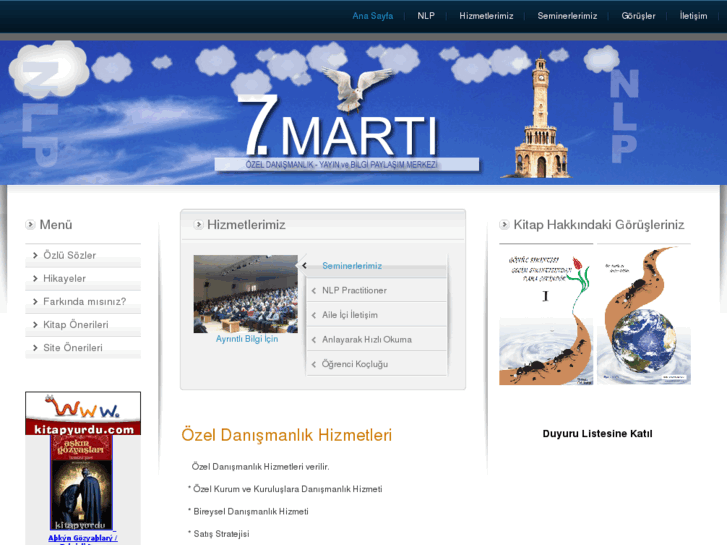Go to Hizmetlerimiz in top navigation

coord(486,16)
